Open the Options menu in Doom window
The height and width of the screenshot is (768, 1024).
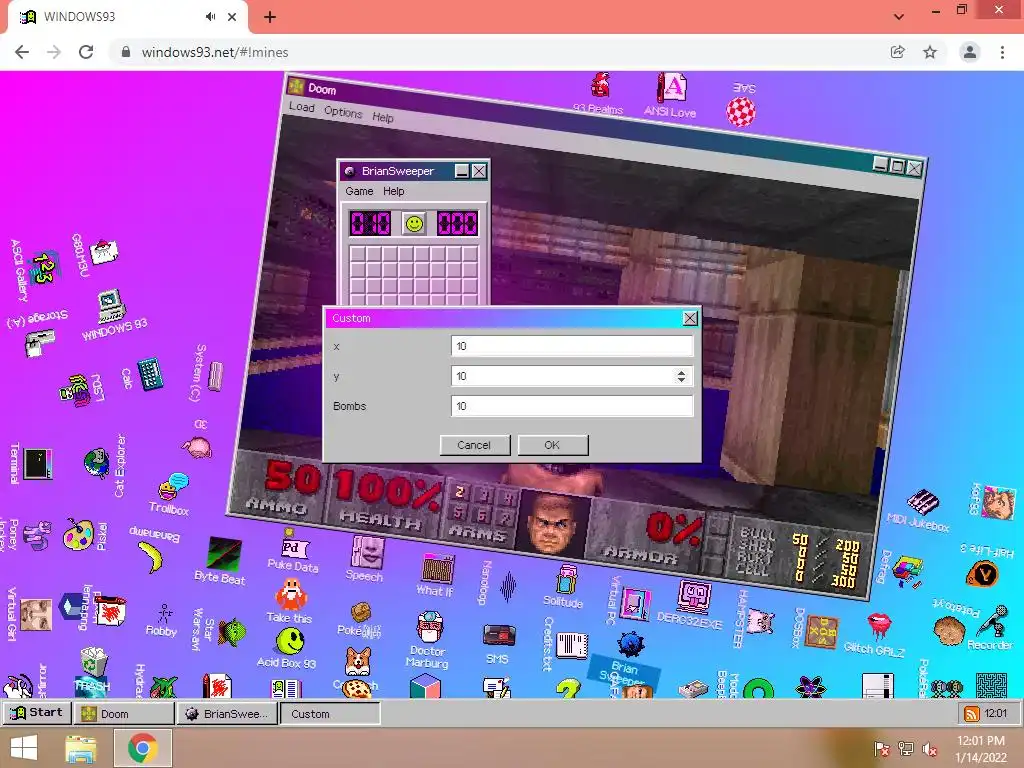343,112
